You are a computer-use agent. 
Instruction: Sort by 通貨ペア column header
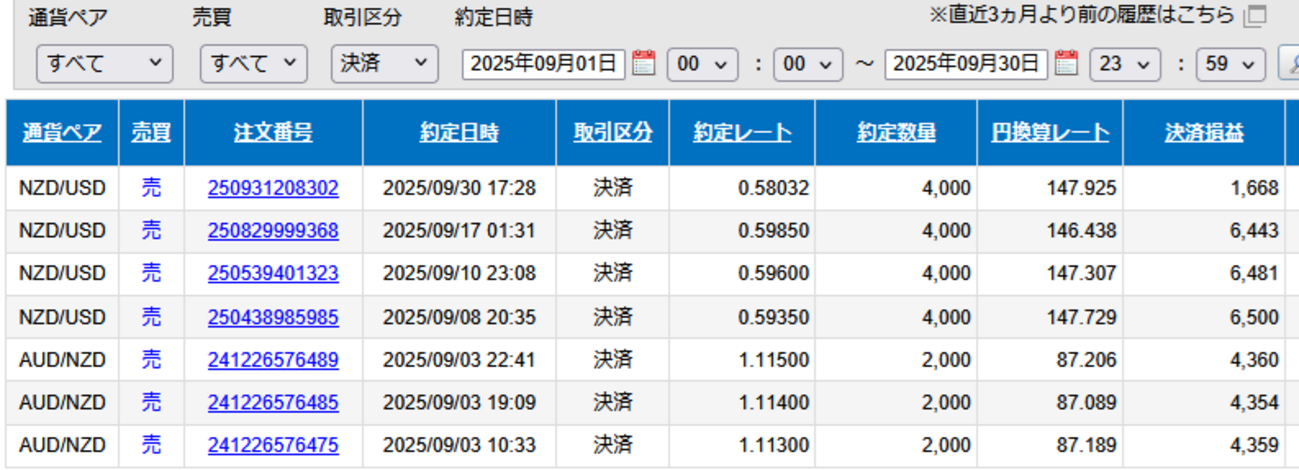[63, 132]
